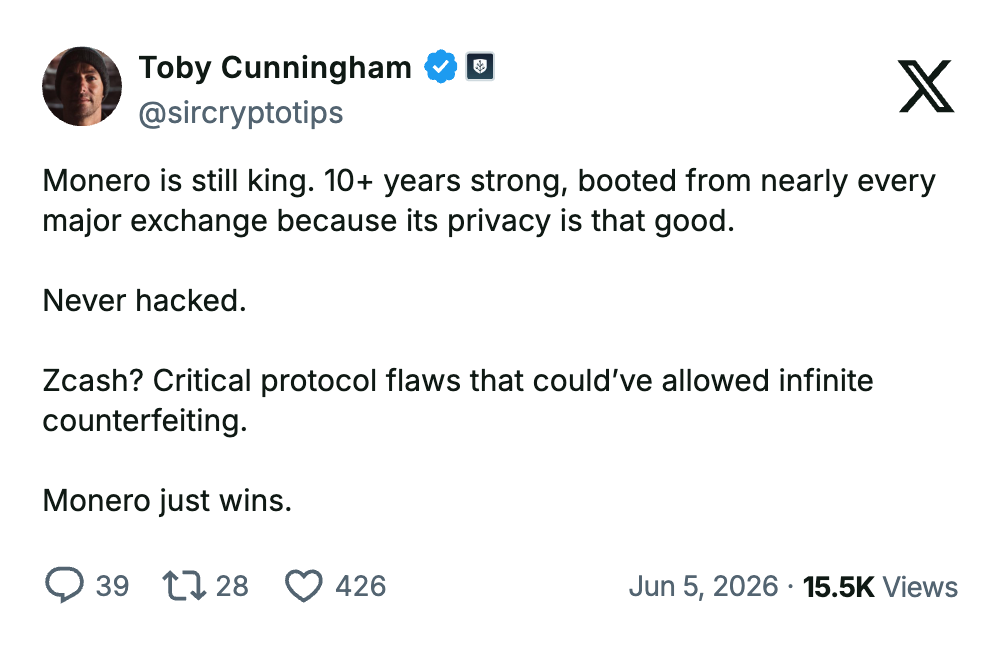Like the tweet with the heart icon
Screen dimensions: 1000x650
[x=304, y=586]
